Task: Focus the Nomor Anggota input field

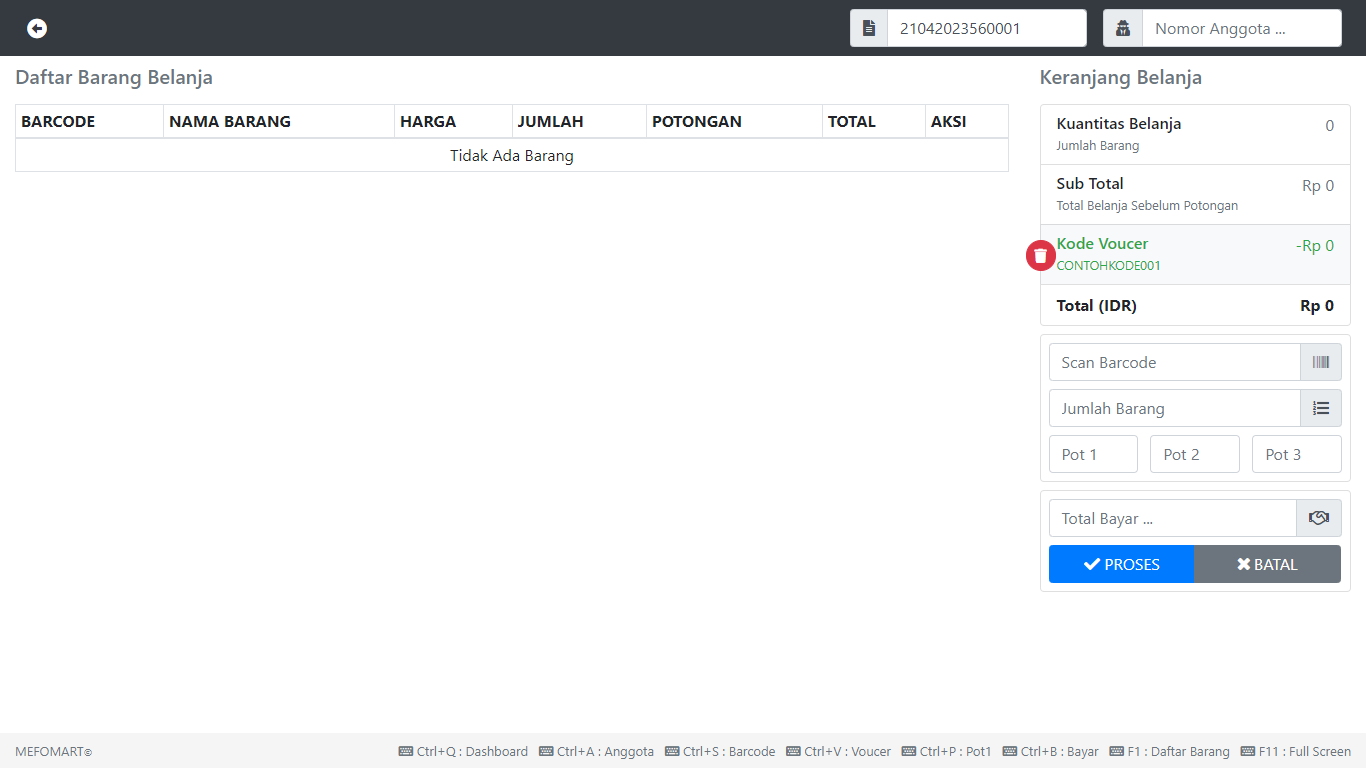Action: click(x=1242, y=28)
